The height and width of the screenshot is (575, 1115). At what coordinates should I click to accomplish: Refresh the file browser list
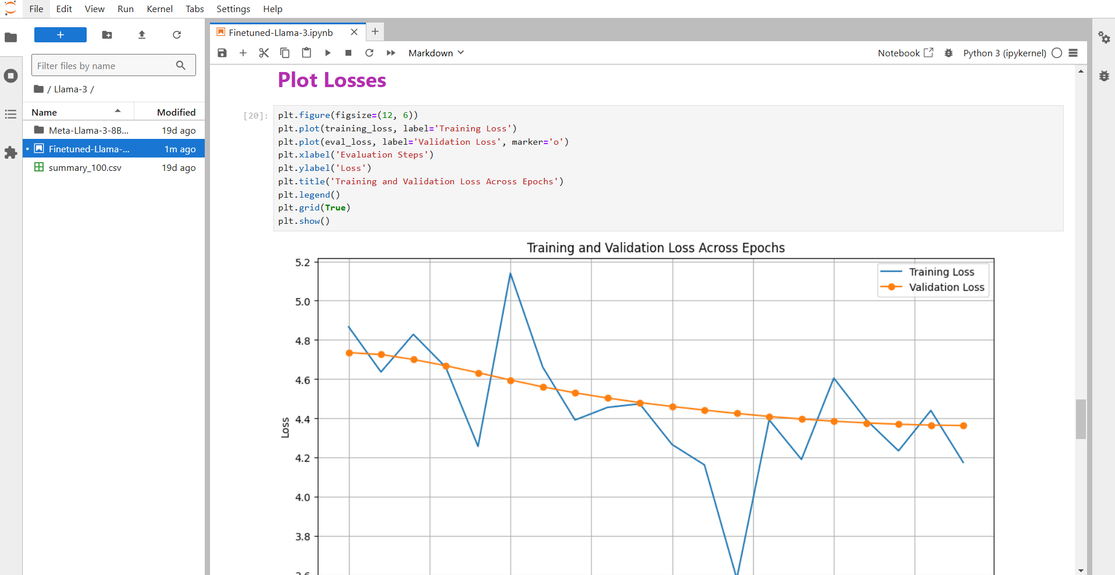(176, 35)
